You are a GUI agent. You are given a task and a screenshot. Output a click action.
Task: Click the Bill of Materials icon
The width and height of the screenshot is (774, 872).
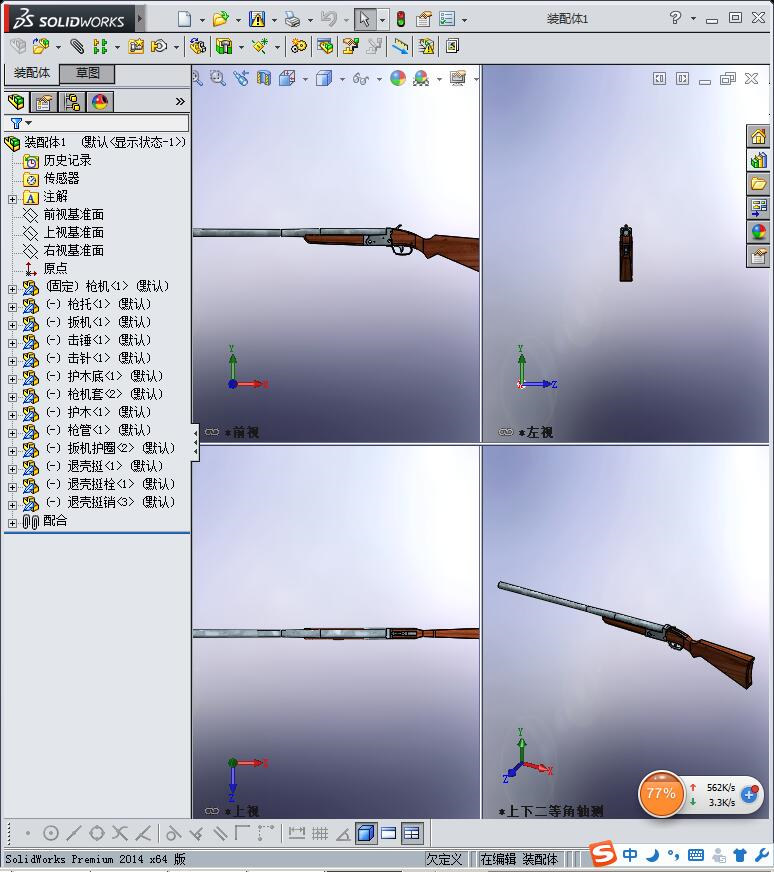click(325, 46)
